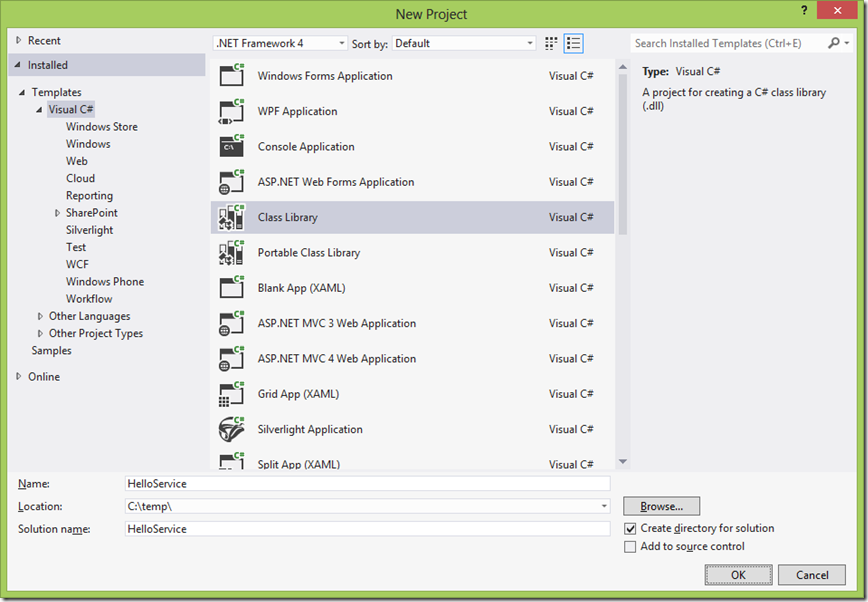Image resolution: width=868 pixels, height=602 pixels.
Task: Toggle Create directory for solution checkbox
Action: coord(630,528)
